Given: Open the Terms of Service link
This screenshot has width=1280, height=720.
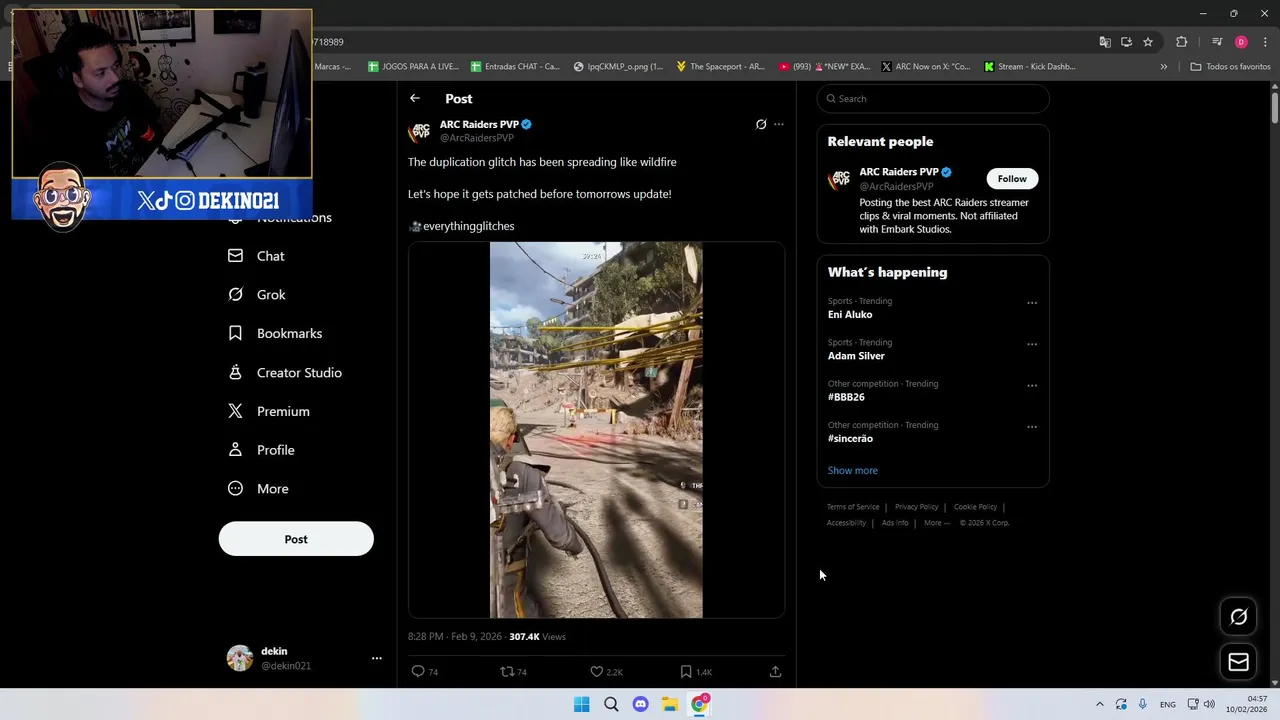Looking at the screenshot, I should (x=853, y=507).
